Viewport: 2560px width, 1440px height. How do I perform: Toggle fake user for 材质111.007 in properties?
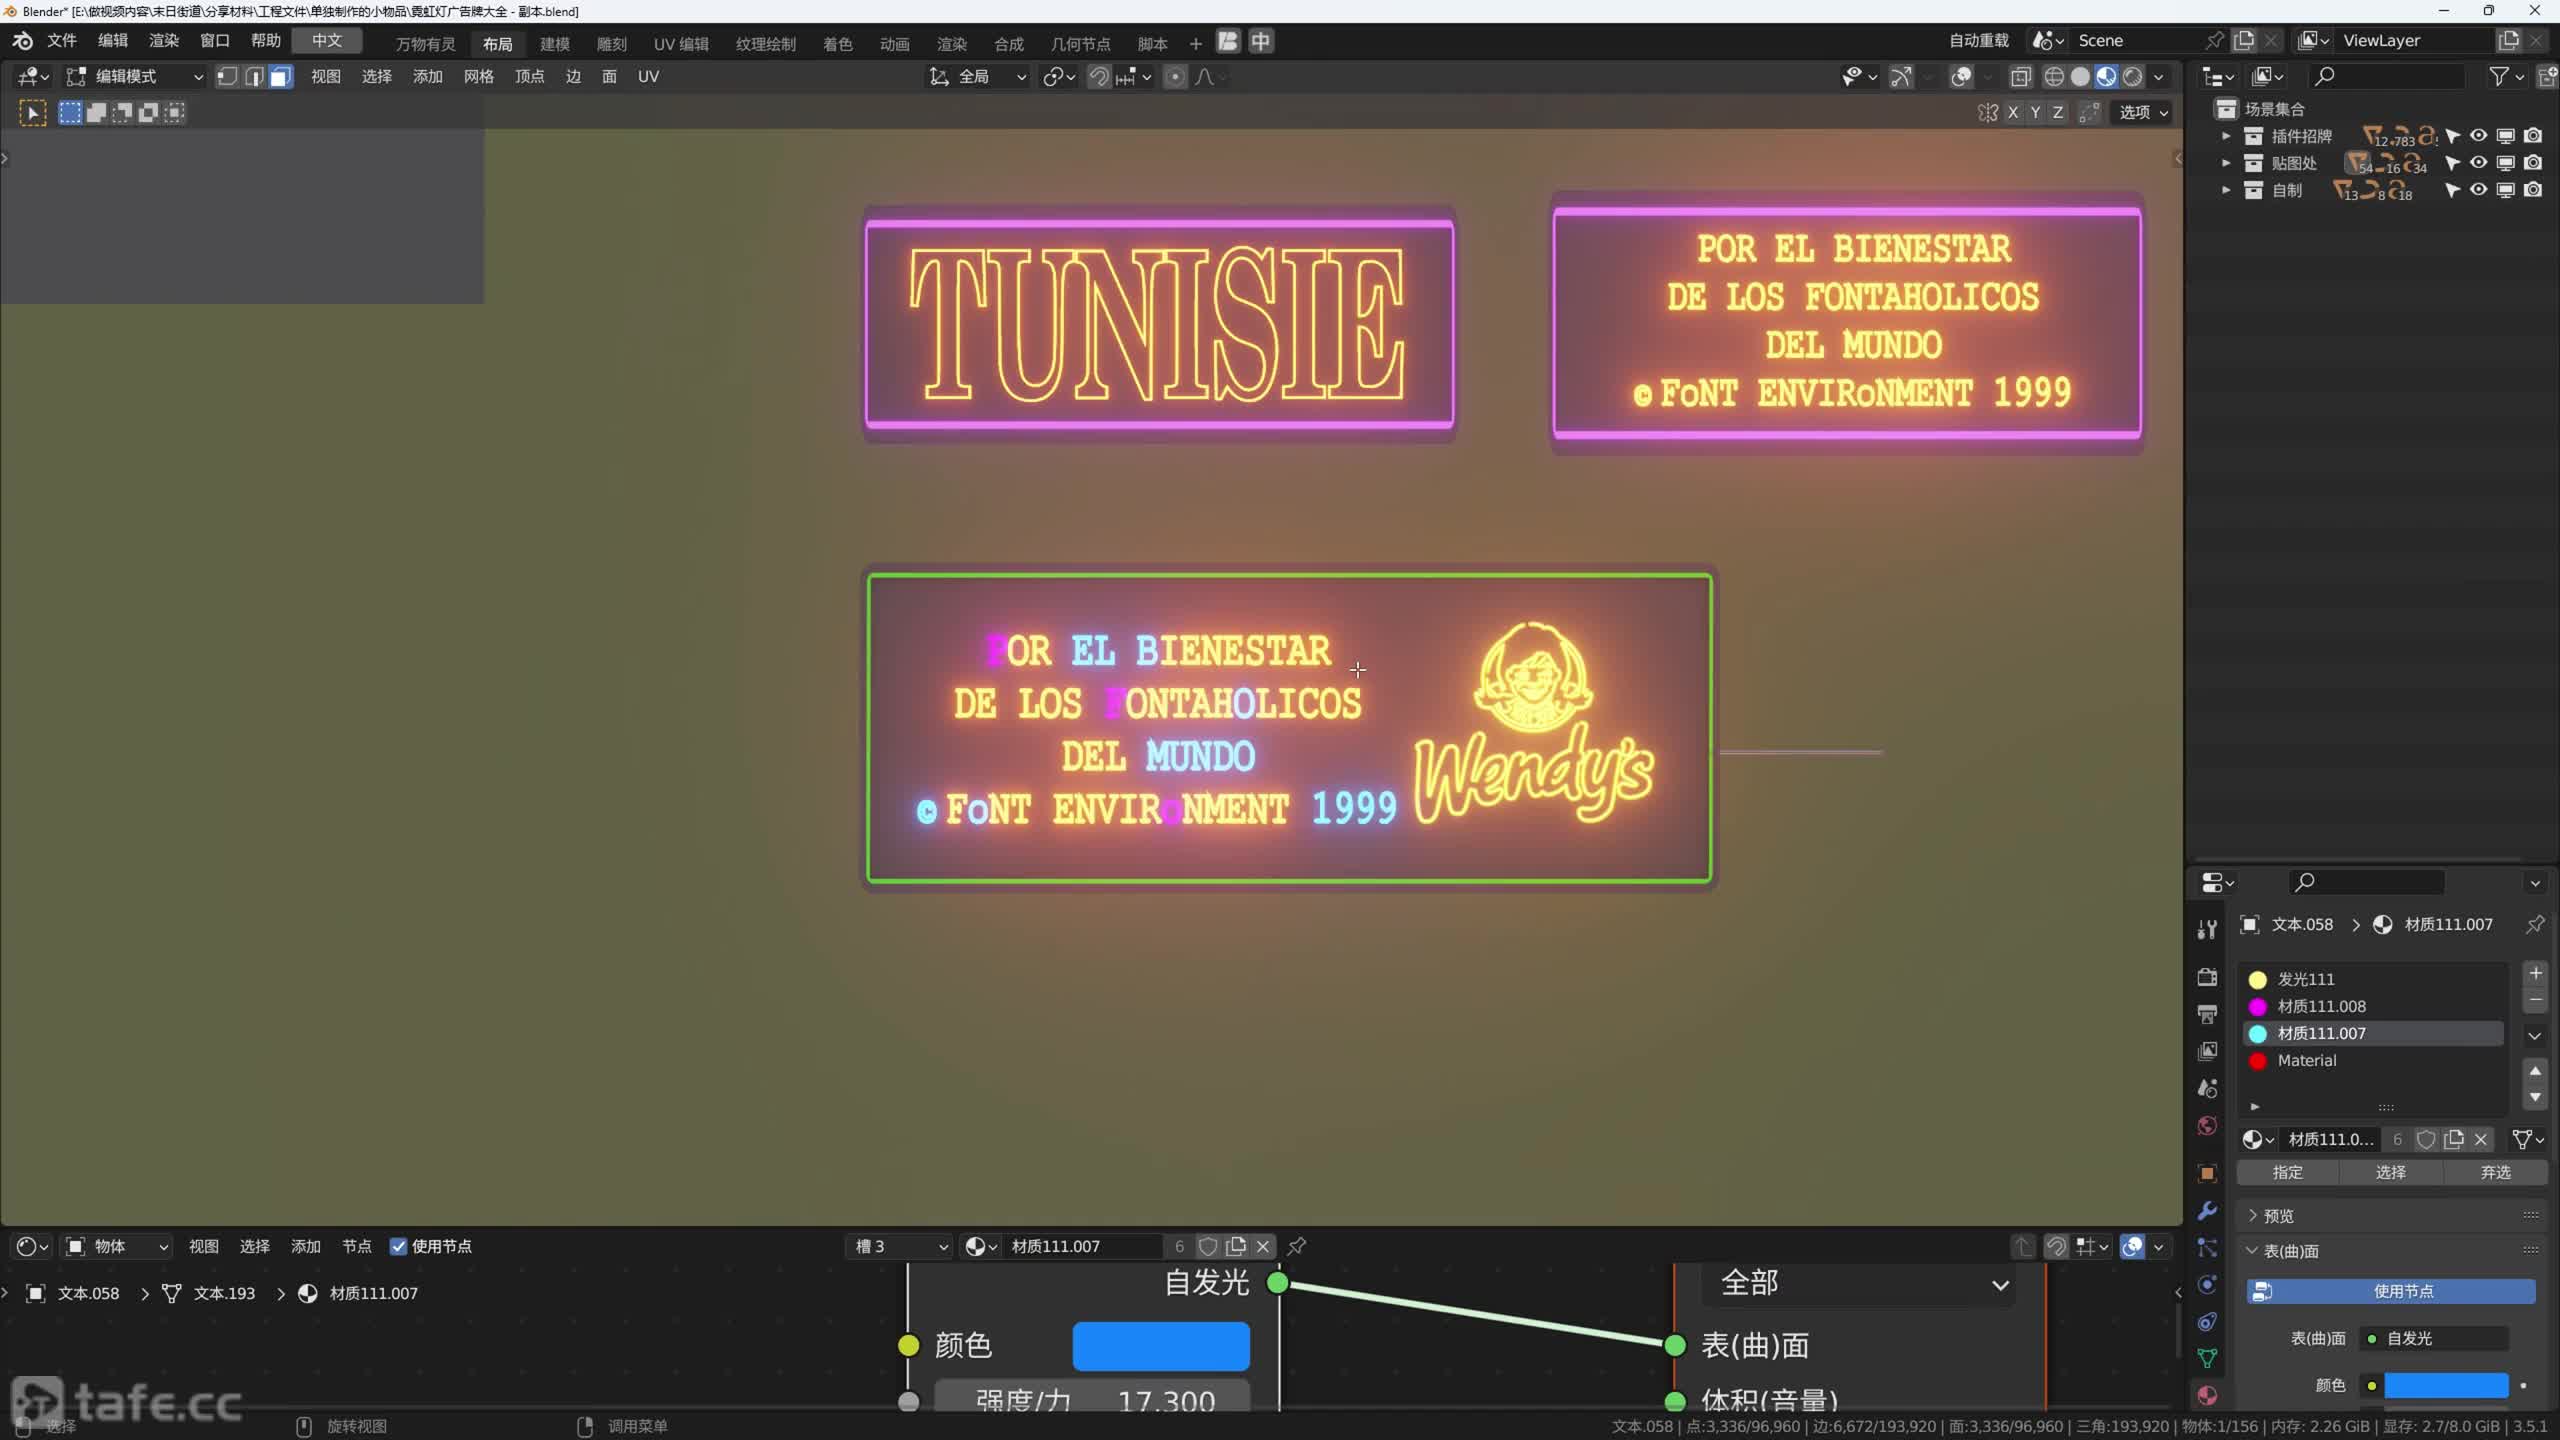click(x=2426, y=1139)
